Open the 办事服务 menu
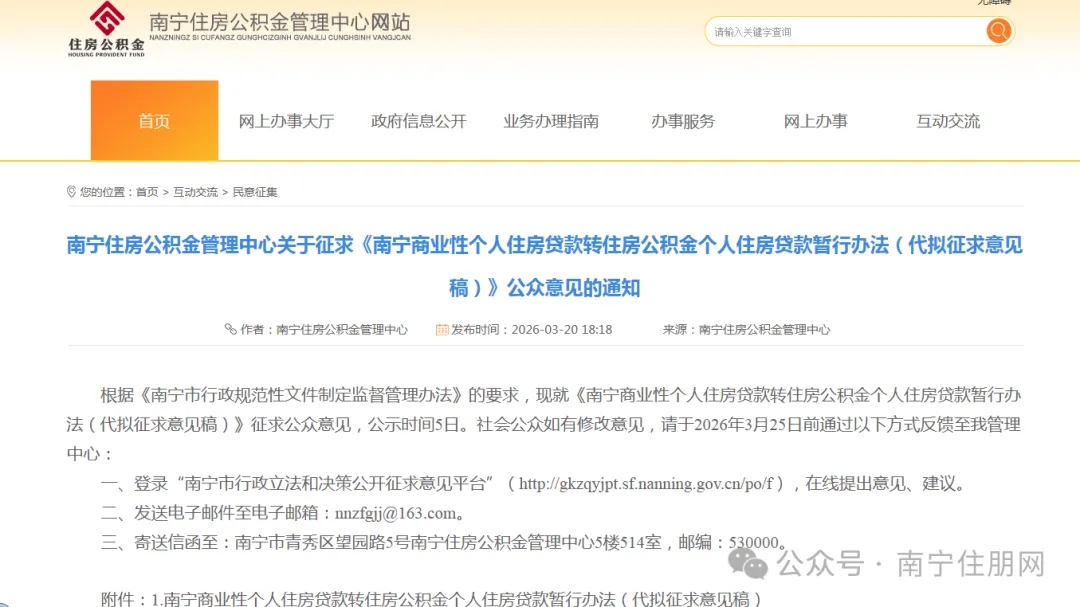The height and width of the screenshot is (607, 1080). pos(682,121)
